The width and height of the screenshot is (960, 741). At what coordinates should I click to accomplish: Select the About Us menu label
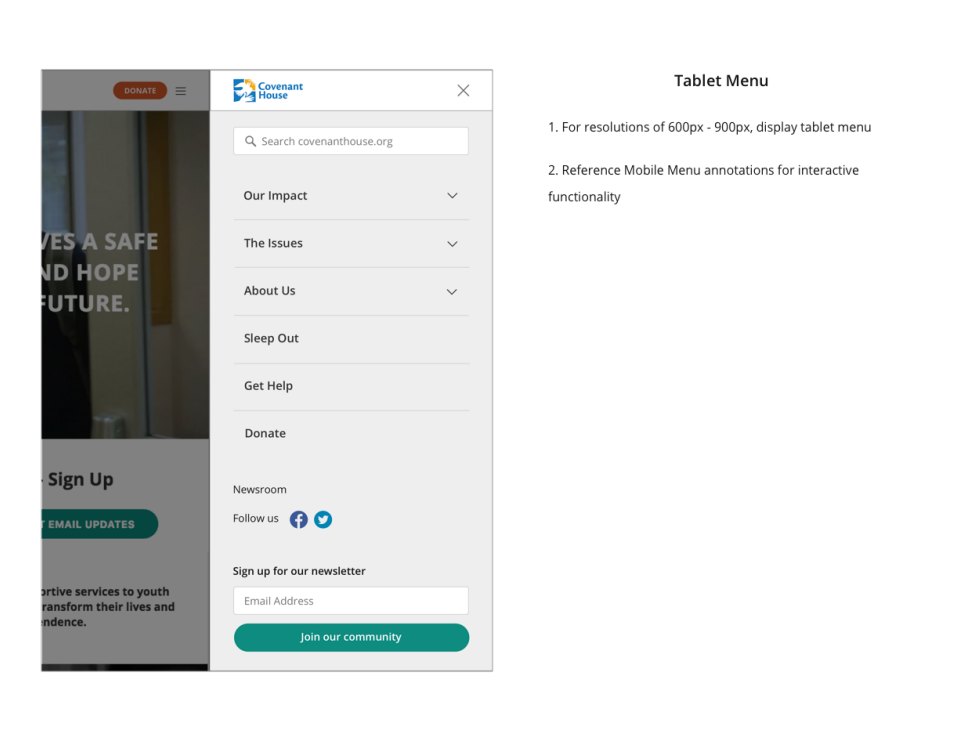[x=269, y=291]
